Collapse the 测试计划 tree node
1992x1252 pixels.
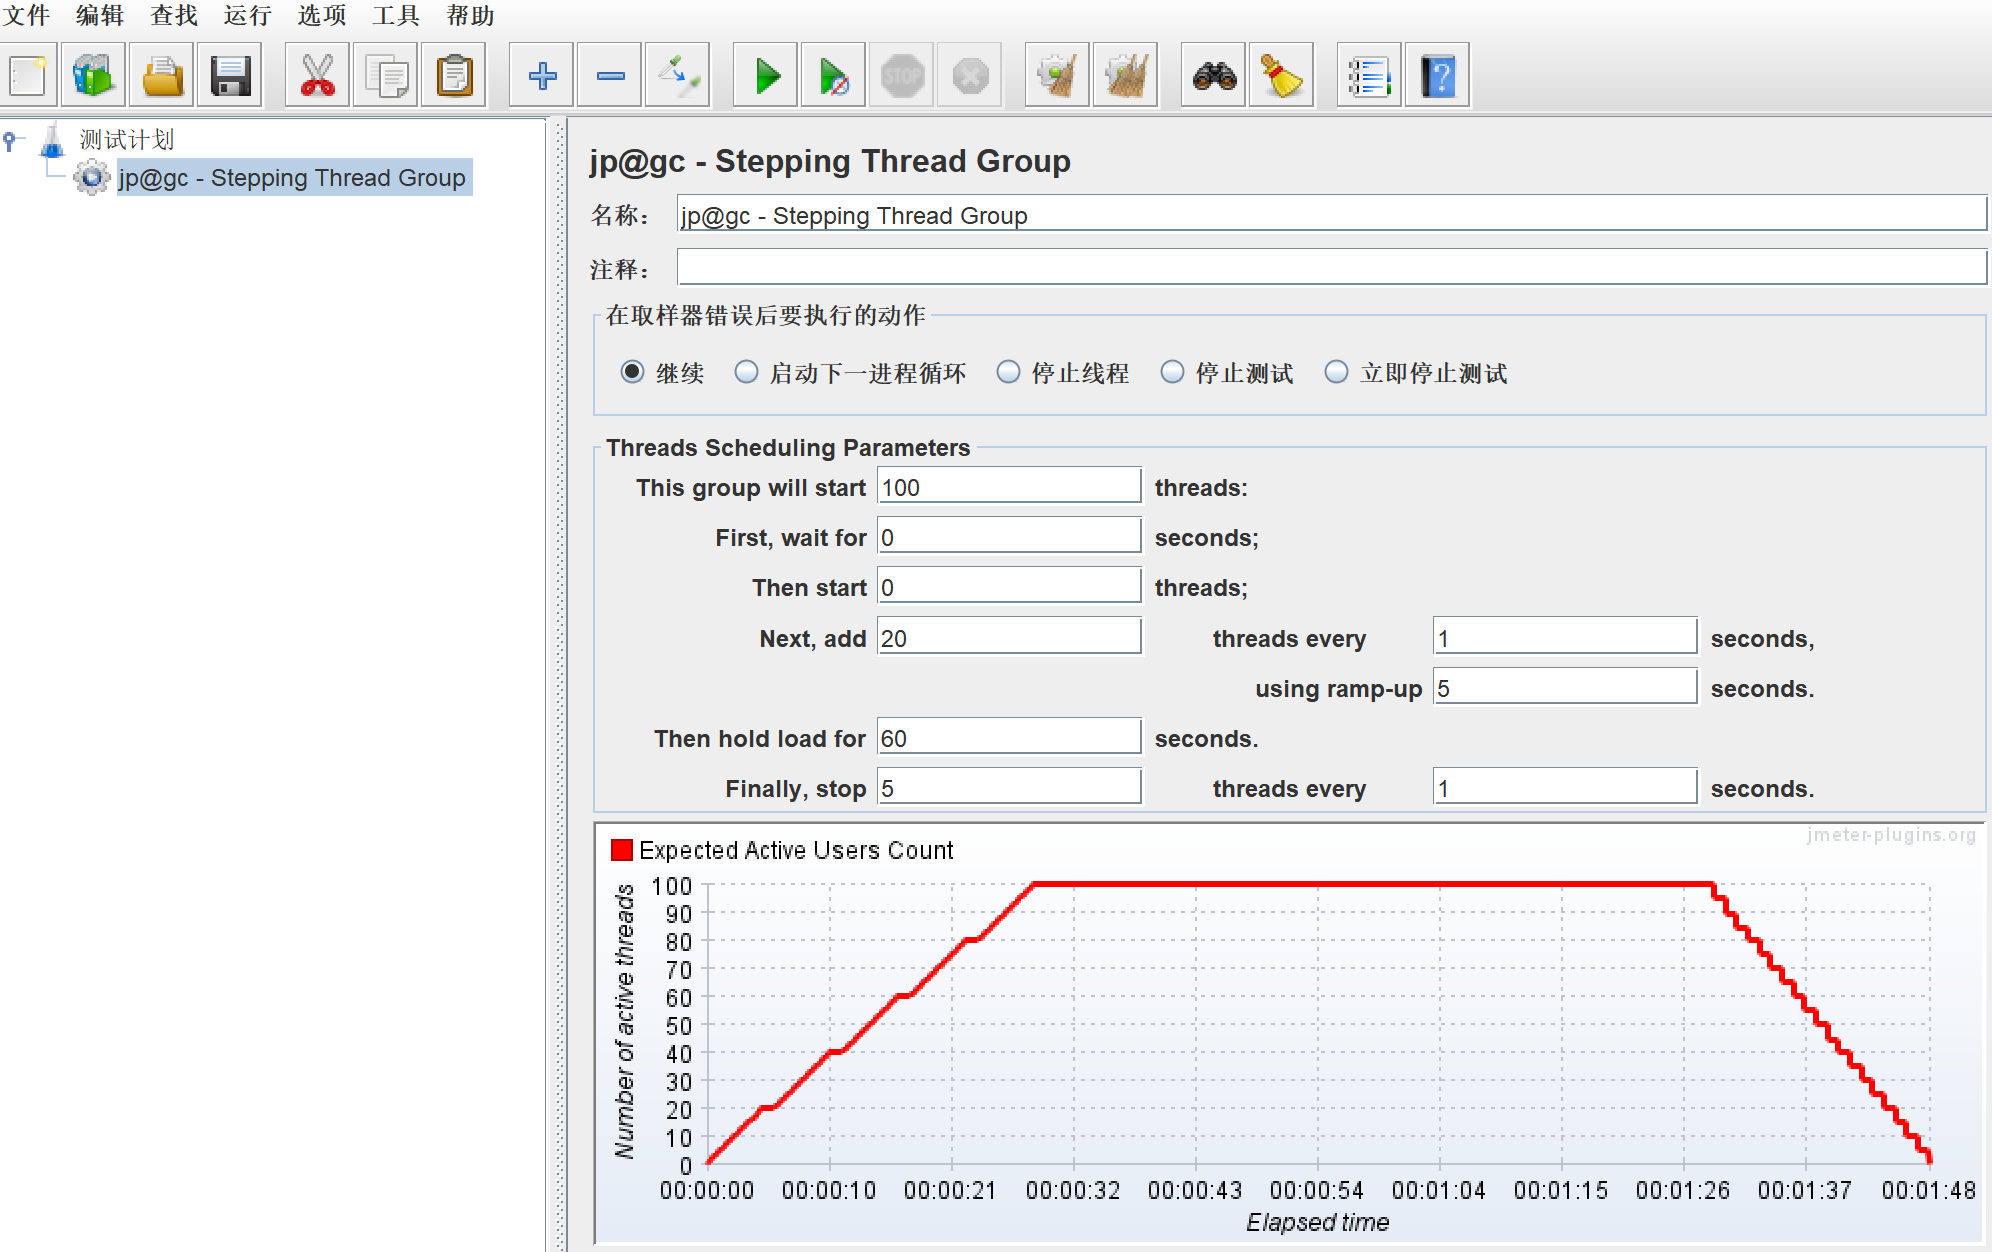click(x=10, y=140)
